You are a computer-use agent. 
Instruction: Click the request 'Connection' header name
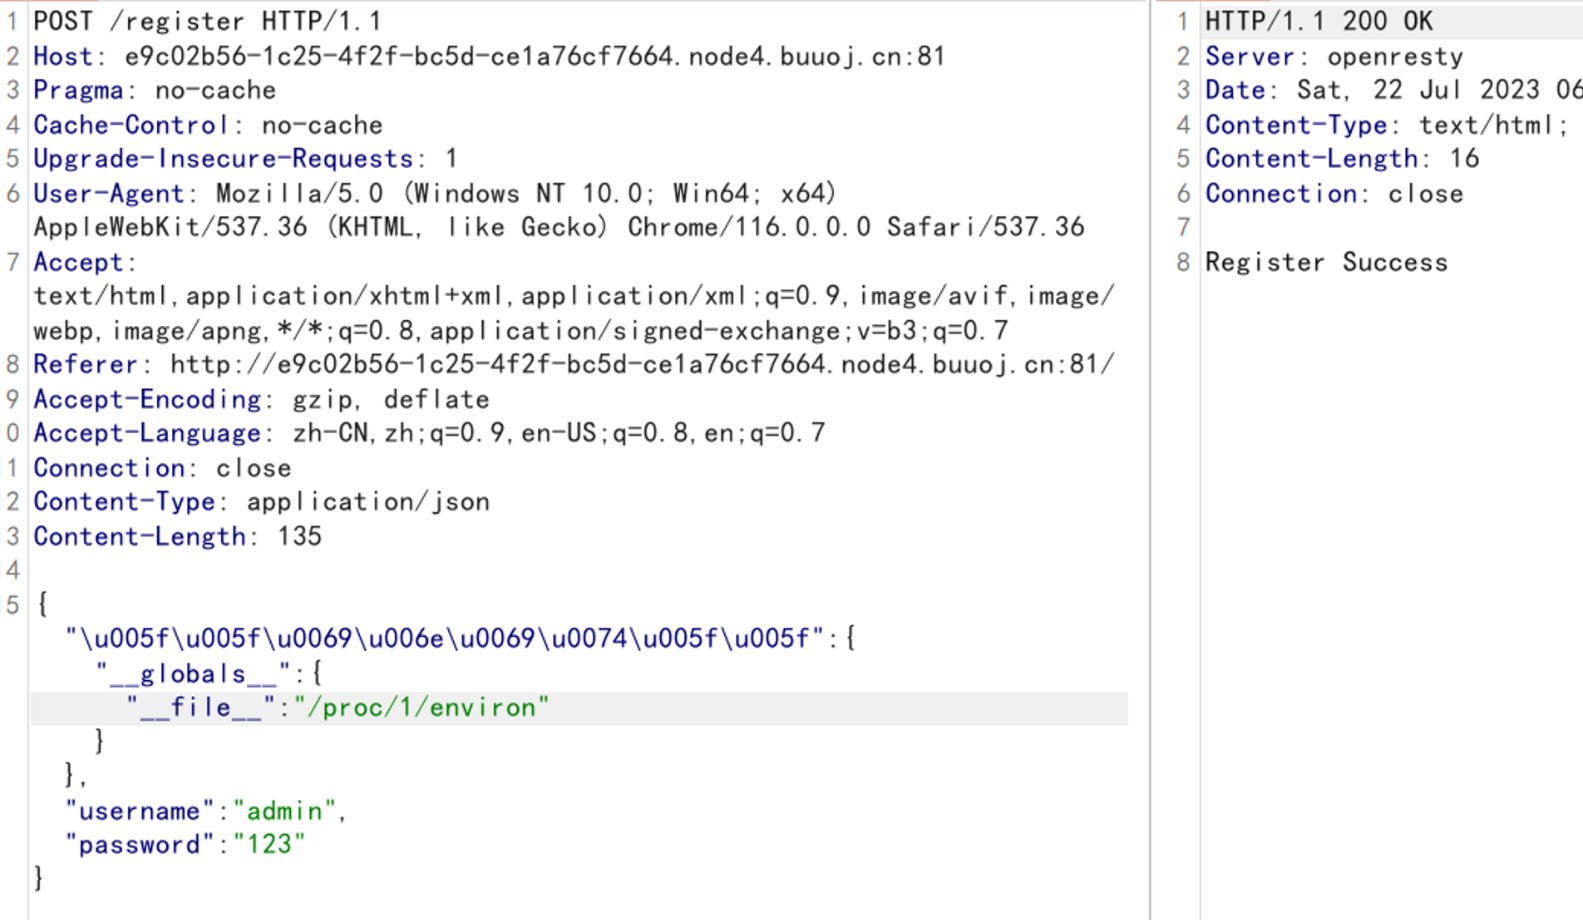click(108, 467)
